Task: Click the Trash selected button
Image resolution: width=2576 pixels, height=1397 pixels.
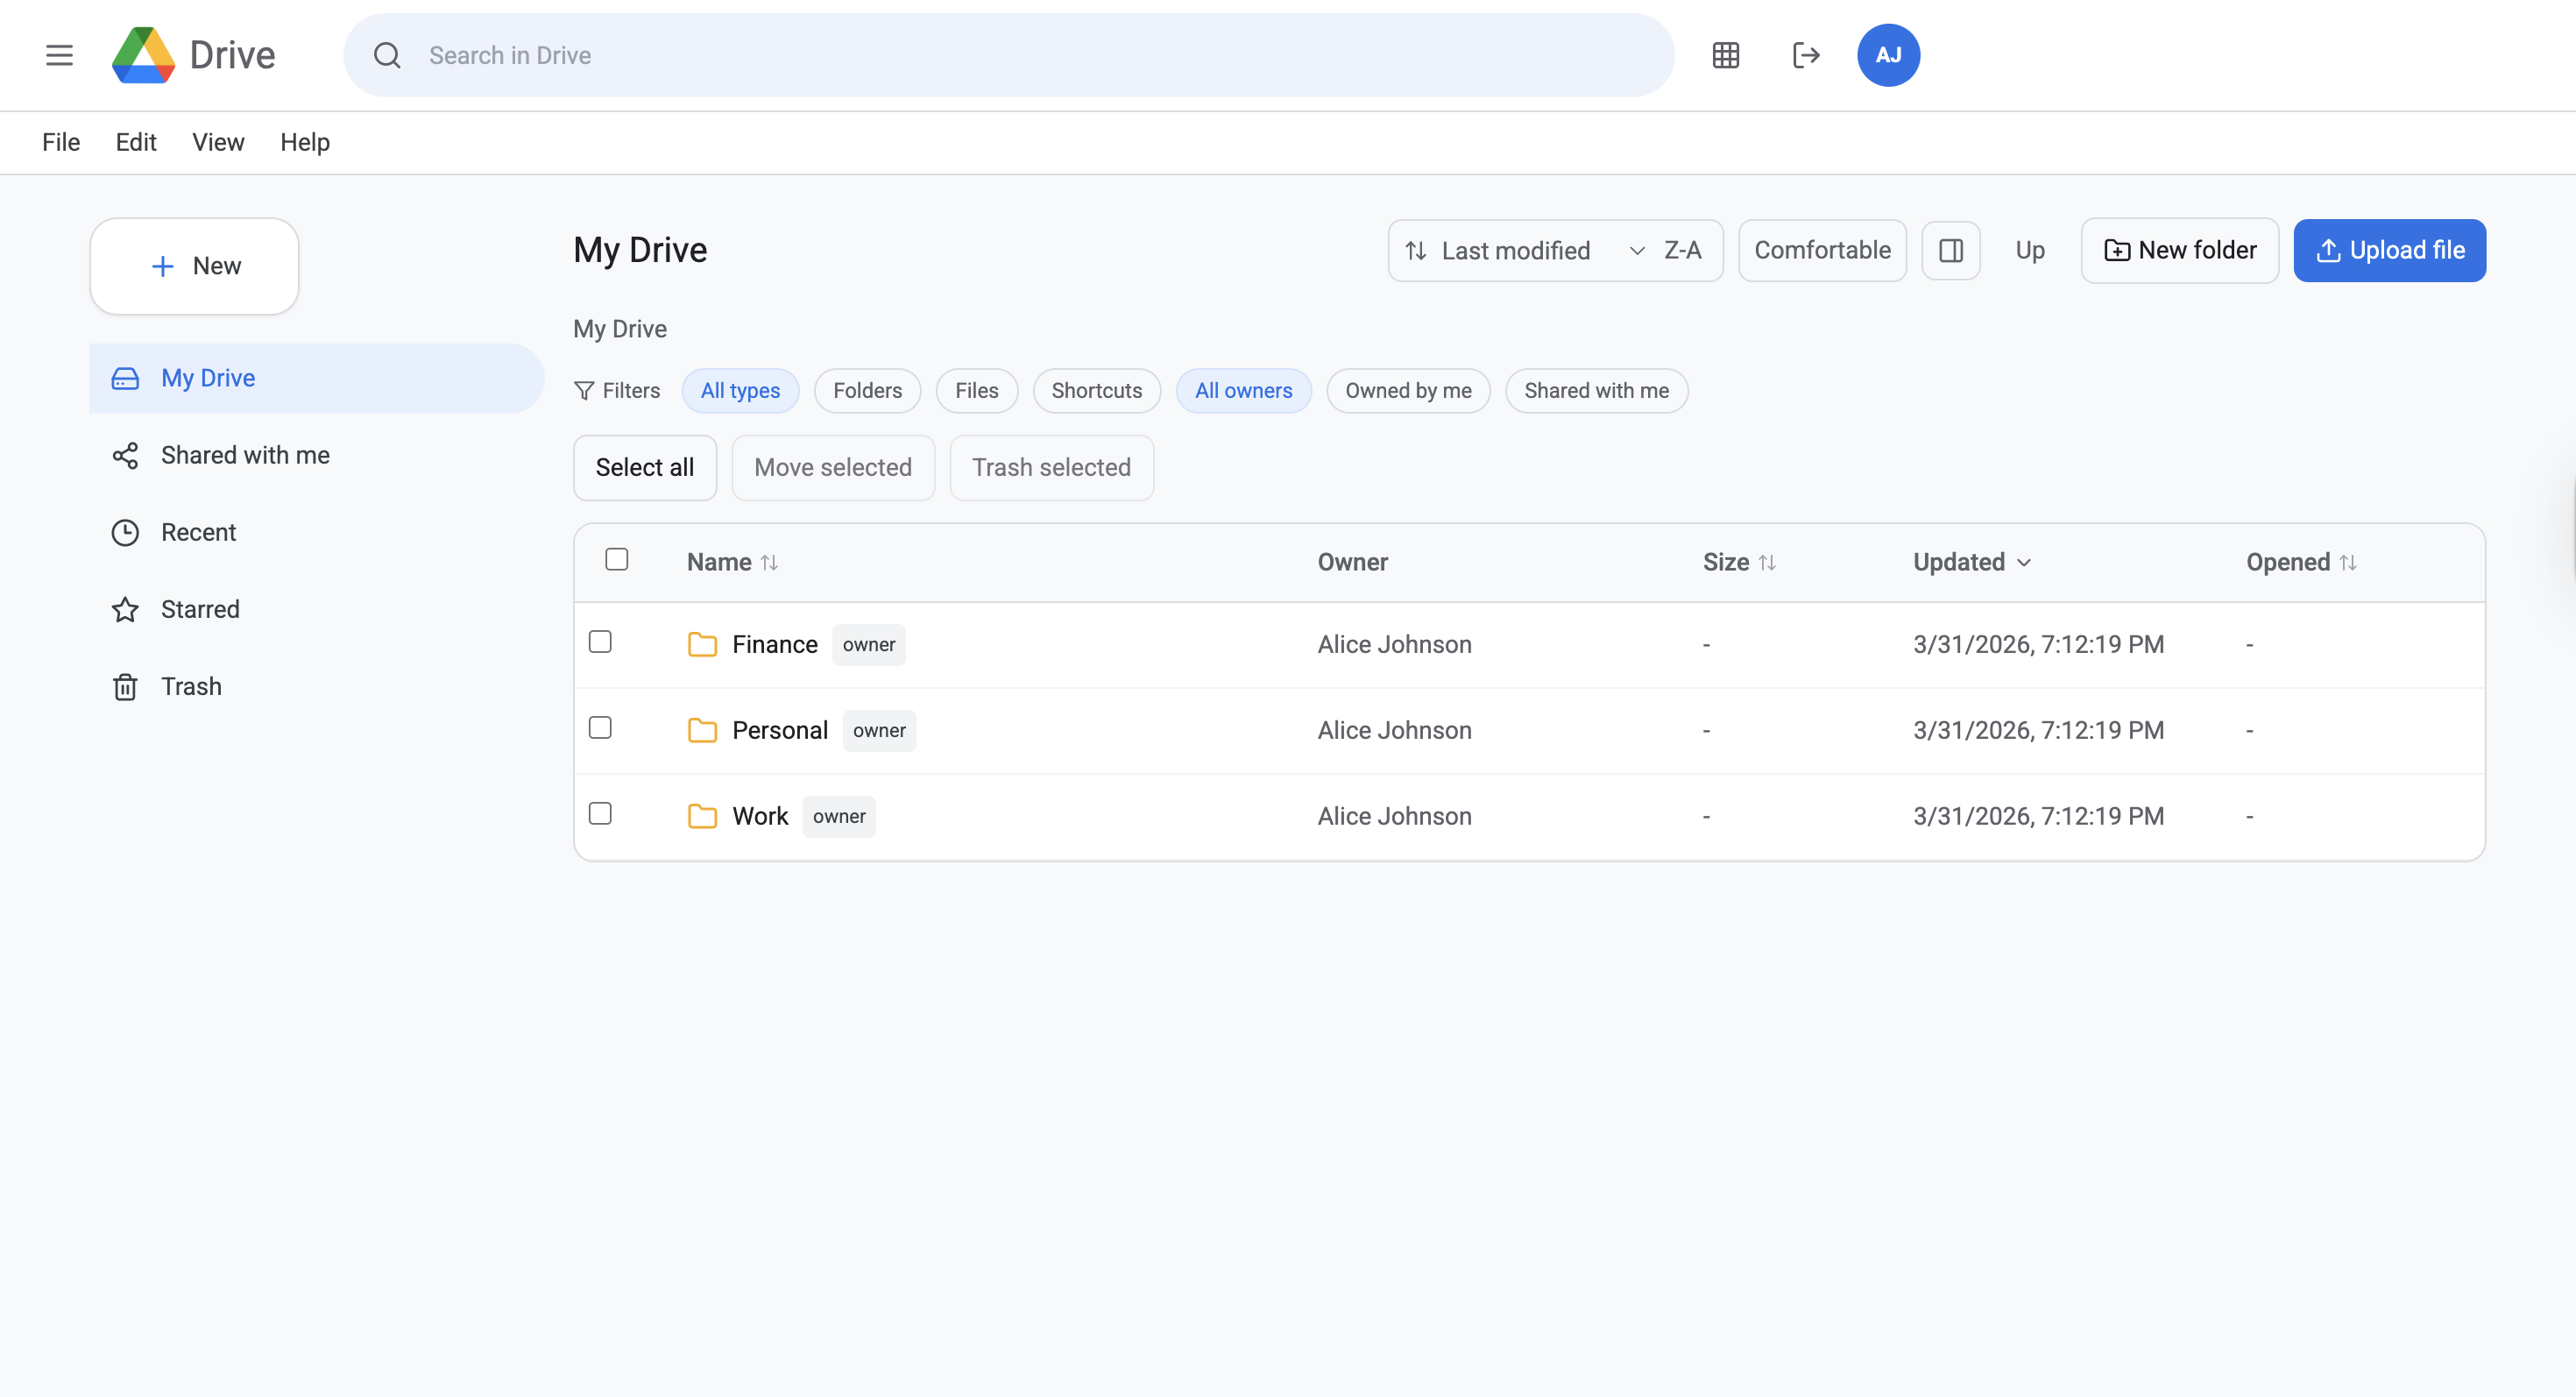Action: (x=1051, y=468)
